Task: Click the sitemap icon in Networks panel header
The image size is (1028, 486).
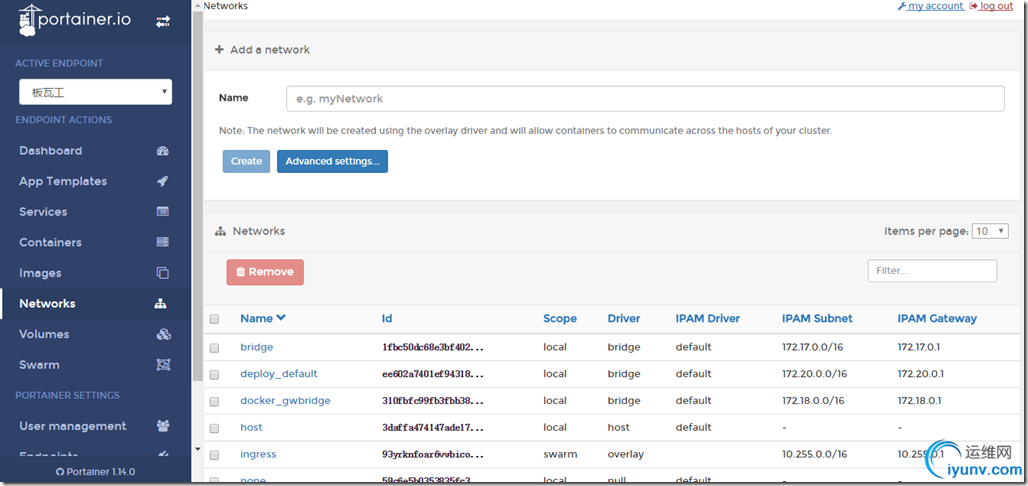Action: [220, 232]
